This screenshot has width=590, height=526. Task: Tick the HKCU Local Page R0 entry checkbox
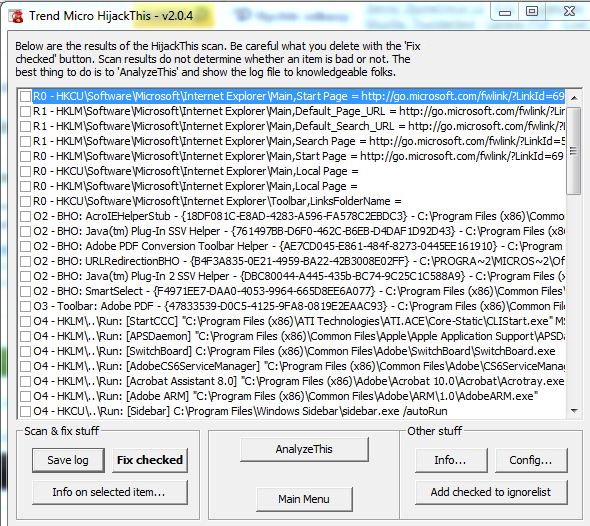(25, 172)
